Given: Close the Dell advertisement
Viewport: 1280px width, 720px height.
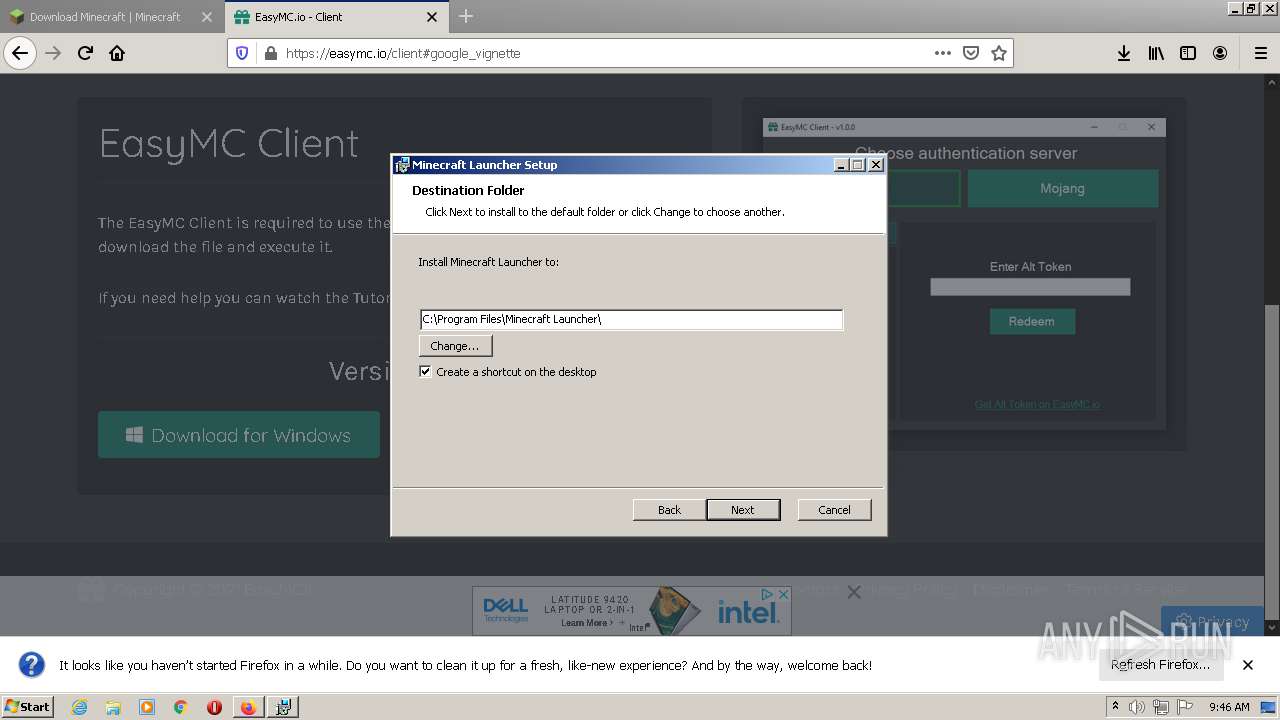Looking at the screenshot, I should click(783, 594).
